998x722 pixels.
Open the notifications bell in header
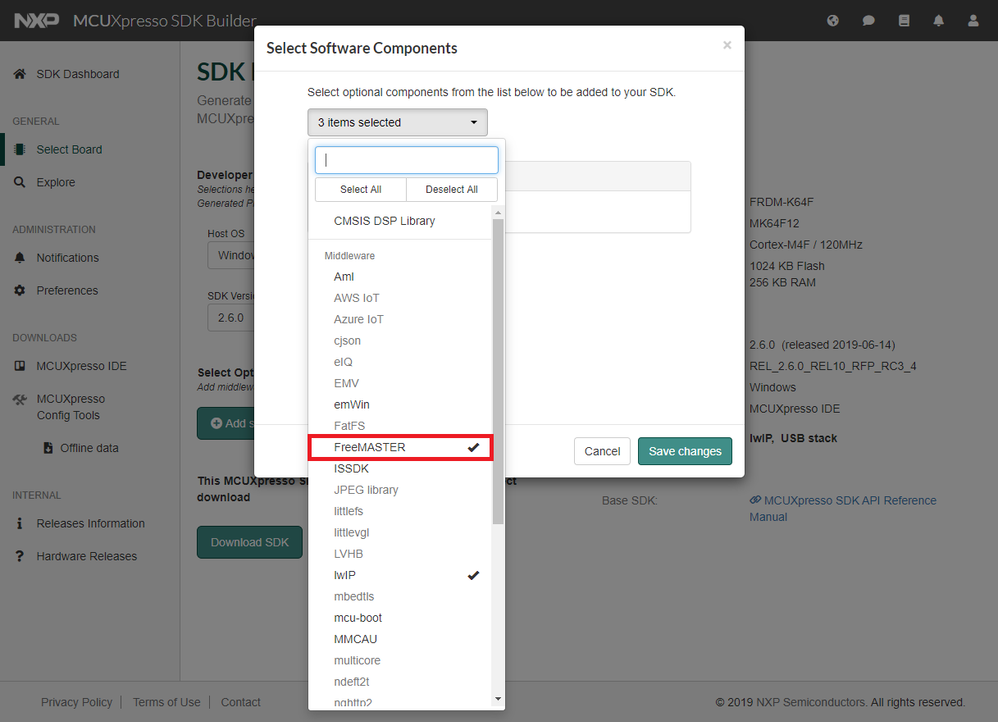pyautogui.click(x=938, y=20)
